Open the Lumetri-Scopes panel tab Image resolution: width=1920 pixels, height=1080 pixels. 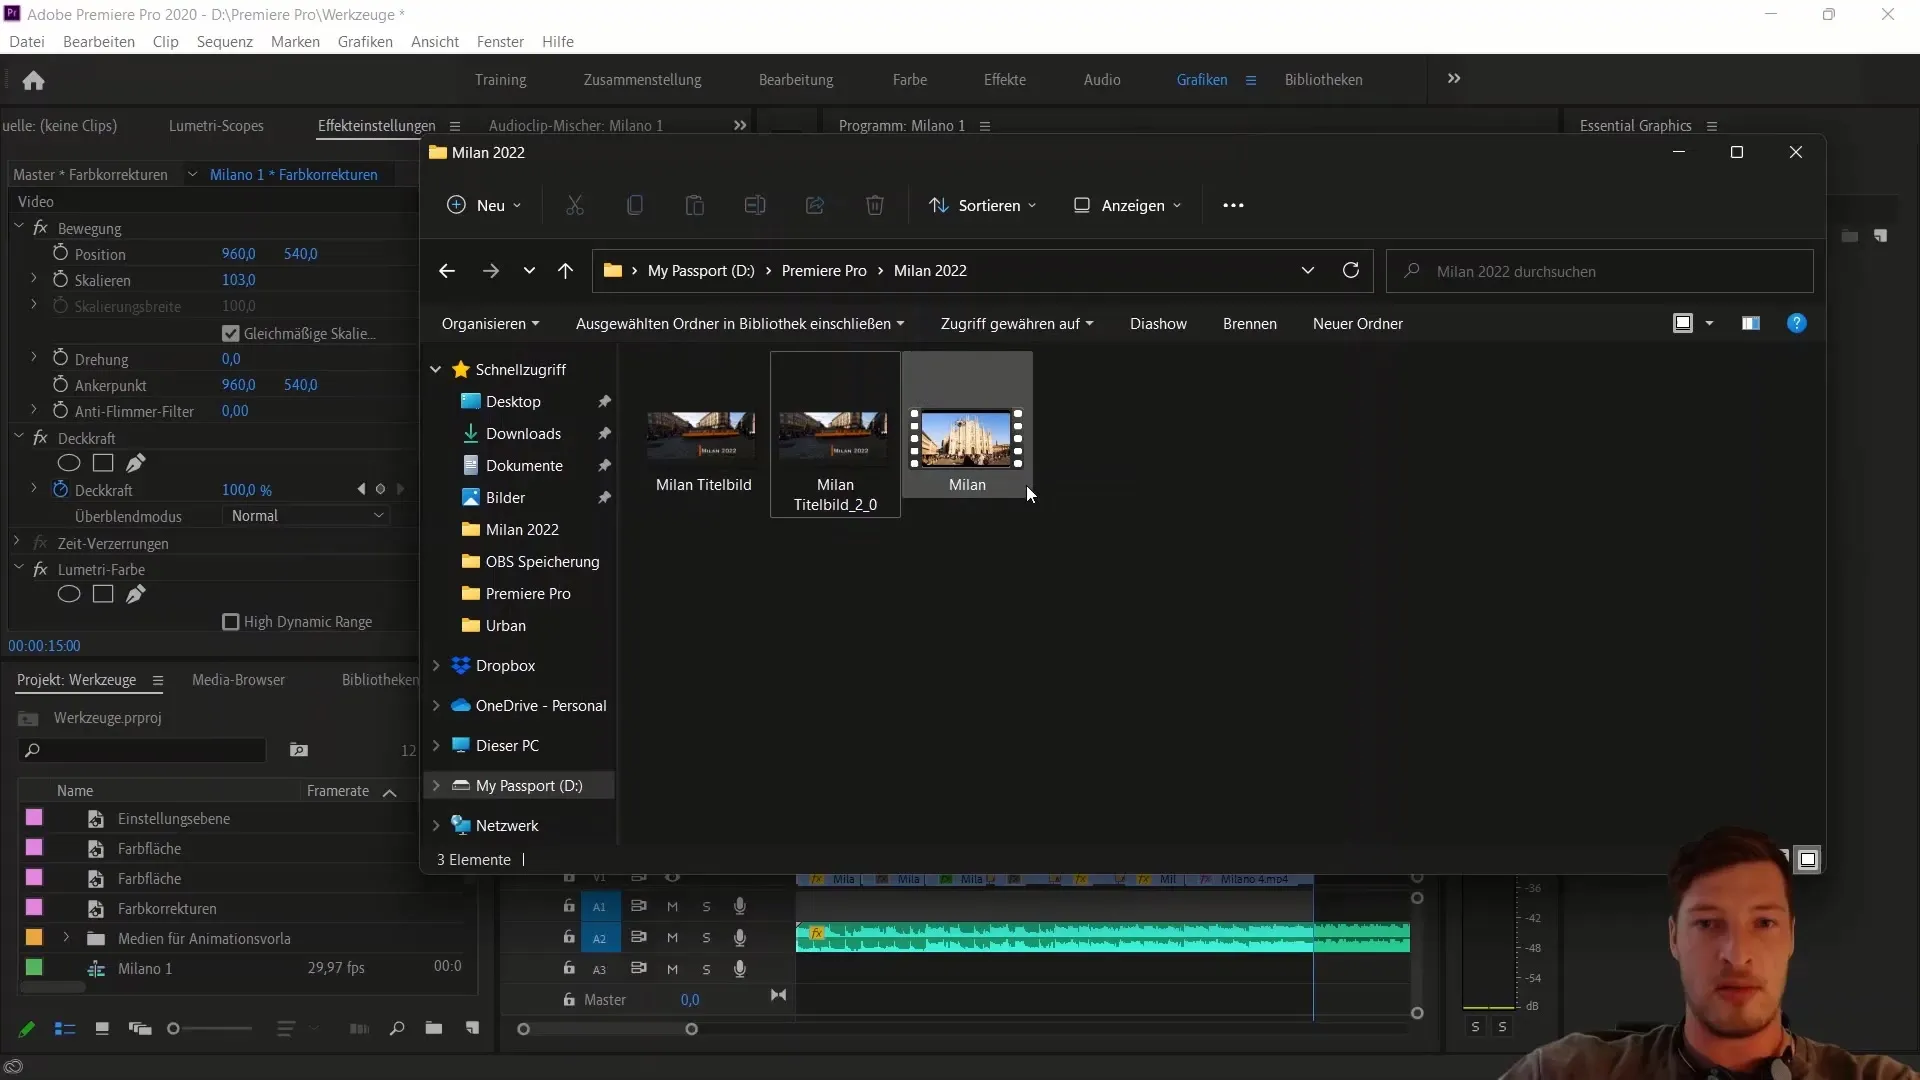[216, 125]
